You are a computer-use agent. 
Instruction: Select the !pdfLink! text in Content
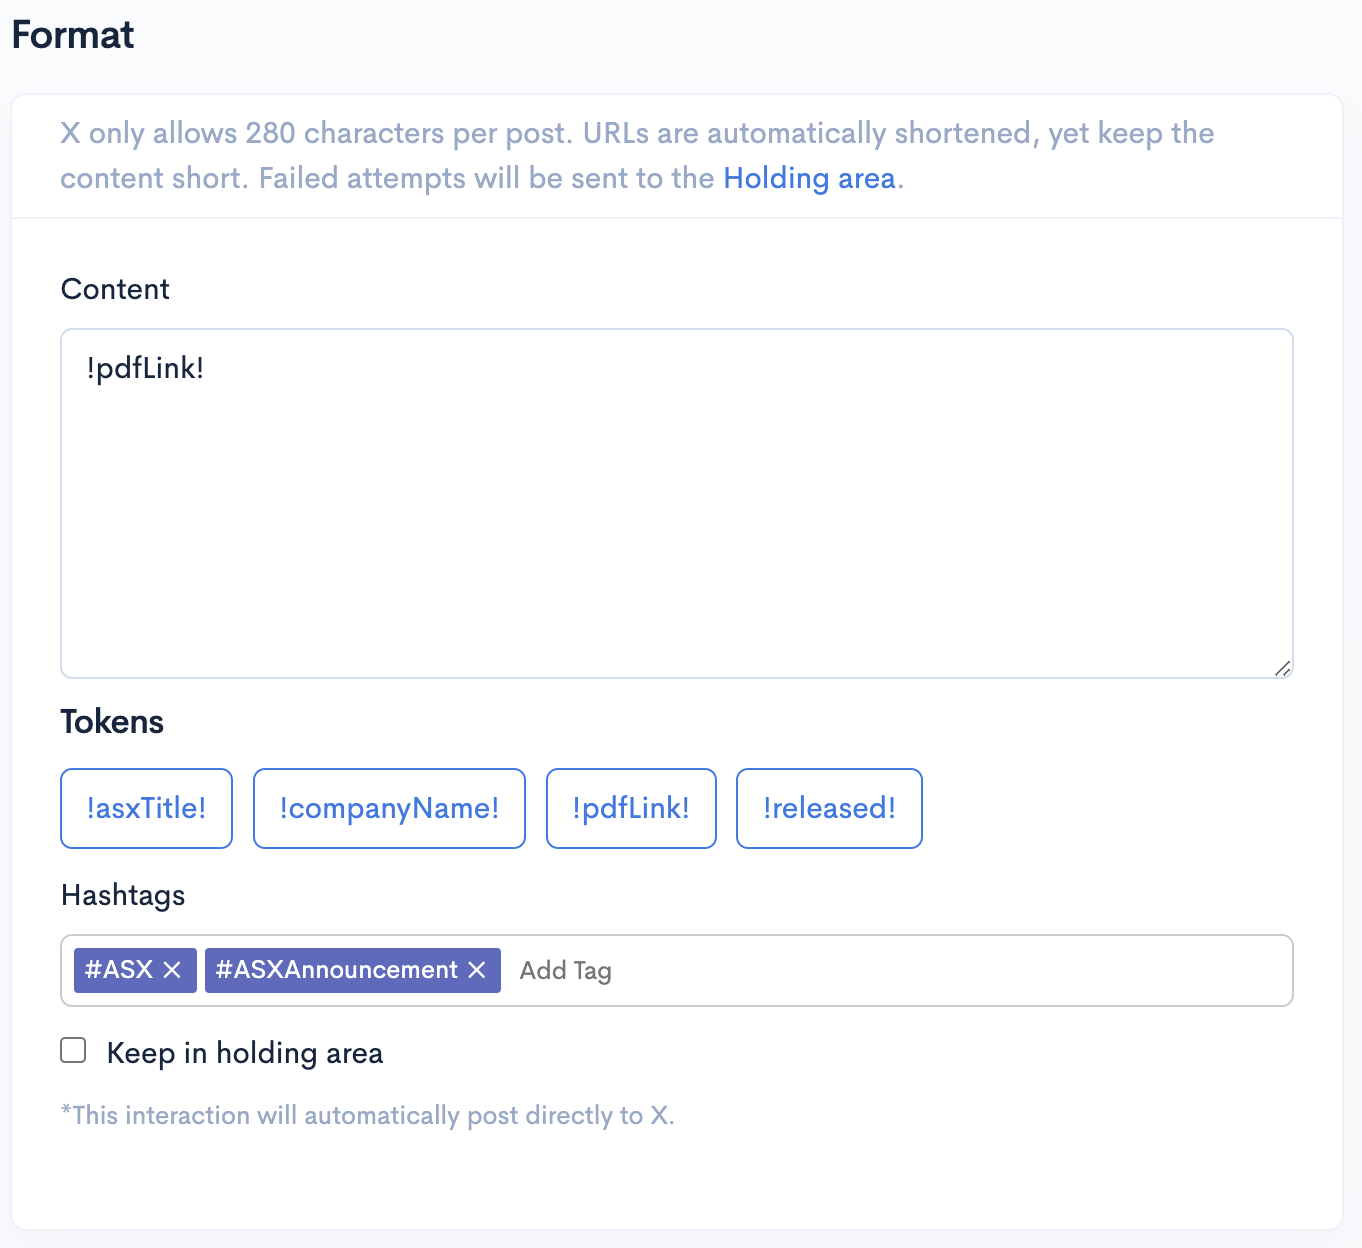[146, 368]
